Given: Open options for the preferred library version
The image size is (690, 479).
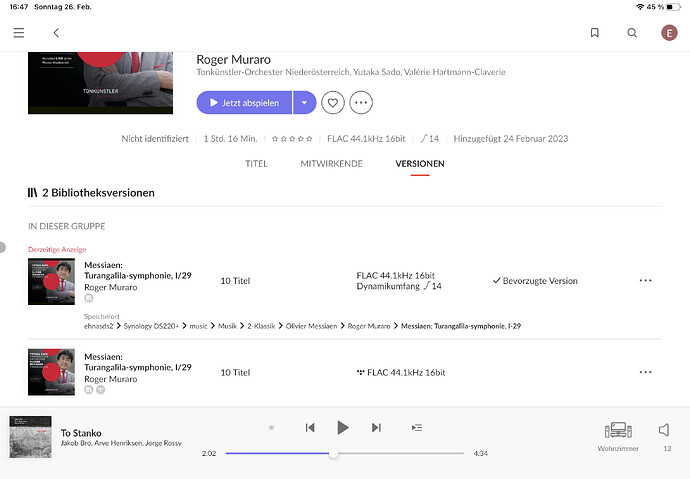Looking at the screenshot, I should [x=645, y=281].
